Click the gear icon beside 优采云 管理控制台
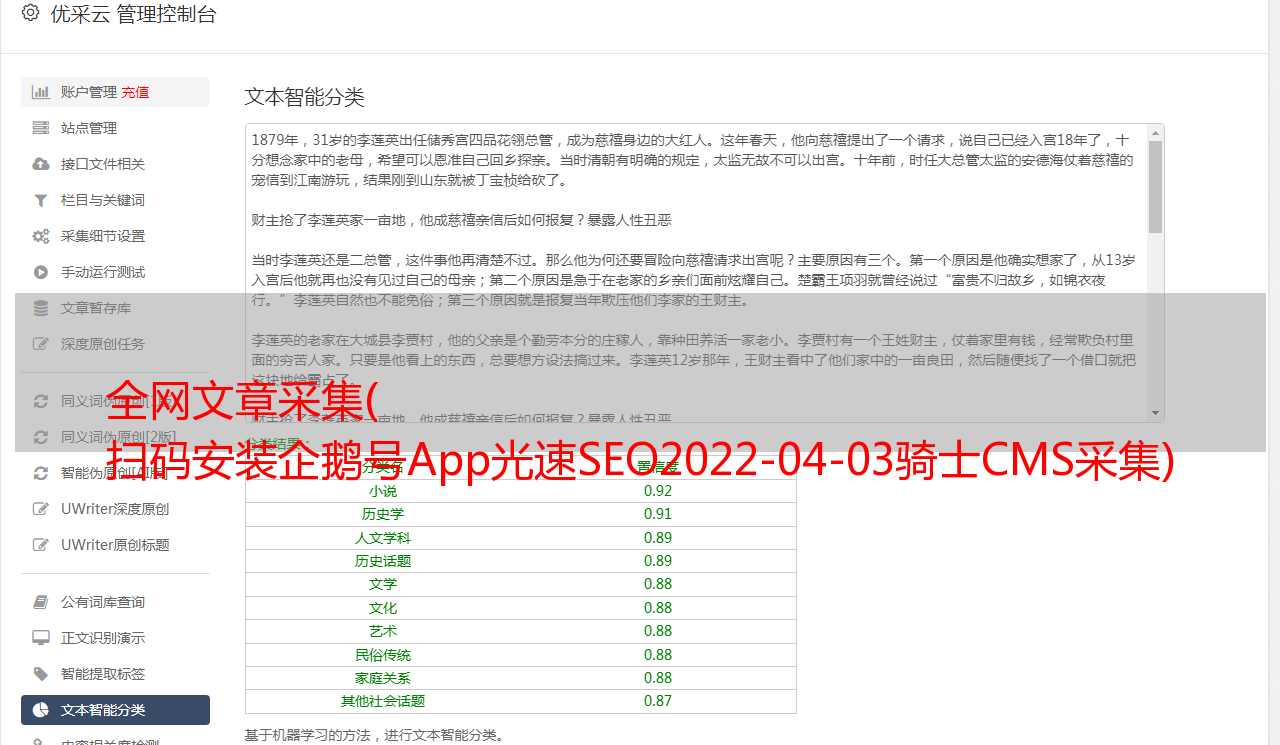This screenshot has width=1280, height=745. tap(30, 13)
